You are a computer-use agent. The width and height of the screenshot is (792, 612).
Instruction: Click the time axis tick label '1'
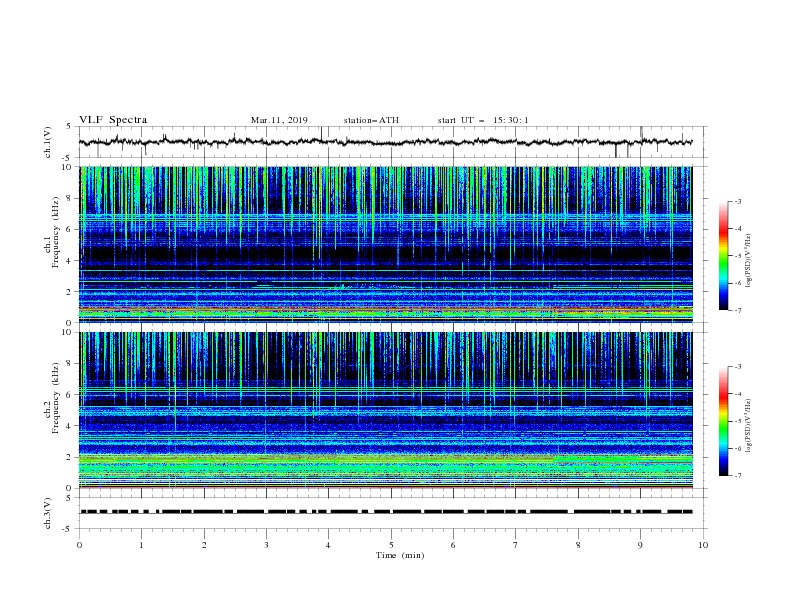141,545
